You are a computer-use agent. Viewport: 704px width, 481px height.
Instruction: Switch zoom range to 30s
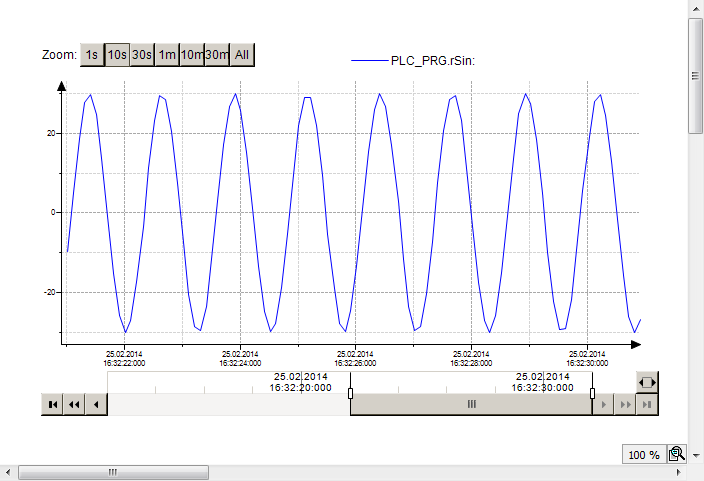click(x=142, y=55)
